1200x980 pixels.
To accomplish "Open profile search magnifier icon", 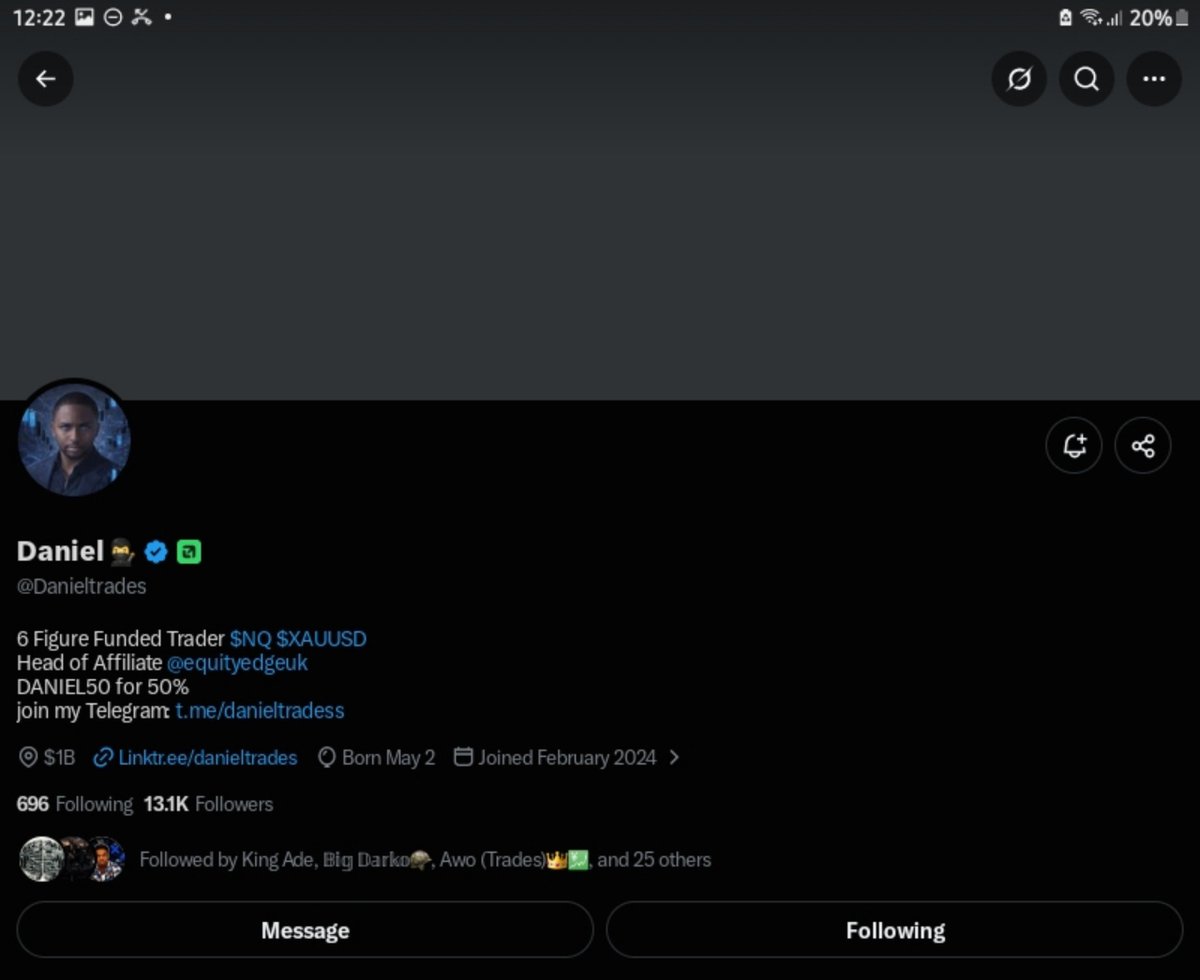I will coord(1087,79).
